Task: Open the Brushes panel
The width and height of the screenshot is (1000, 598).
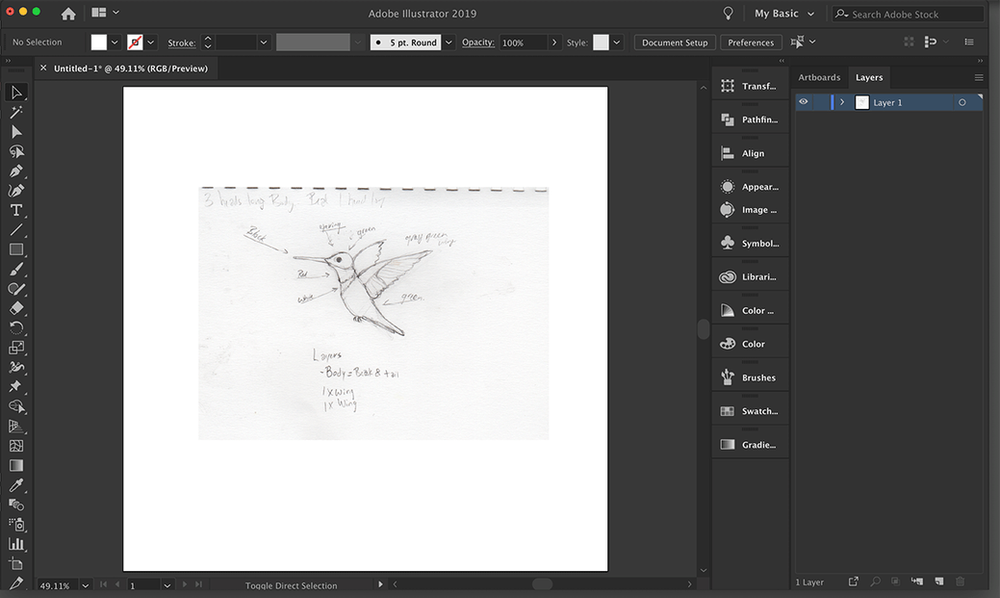Action: (x=750, y=377)
